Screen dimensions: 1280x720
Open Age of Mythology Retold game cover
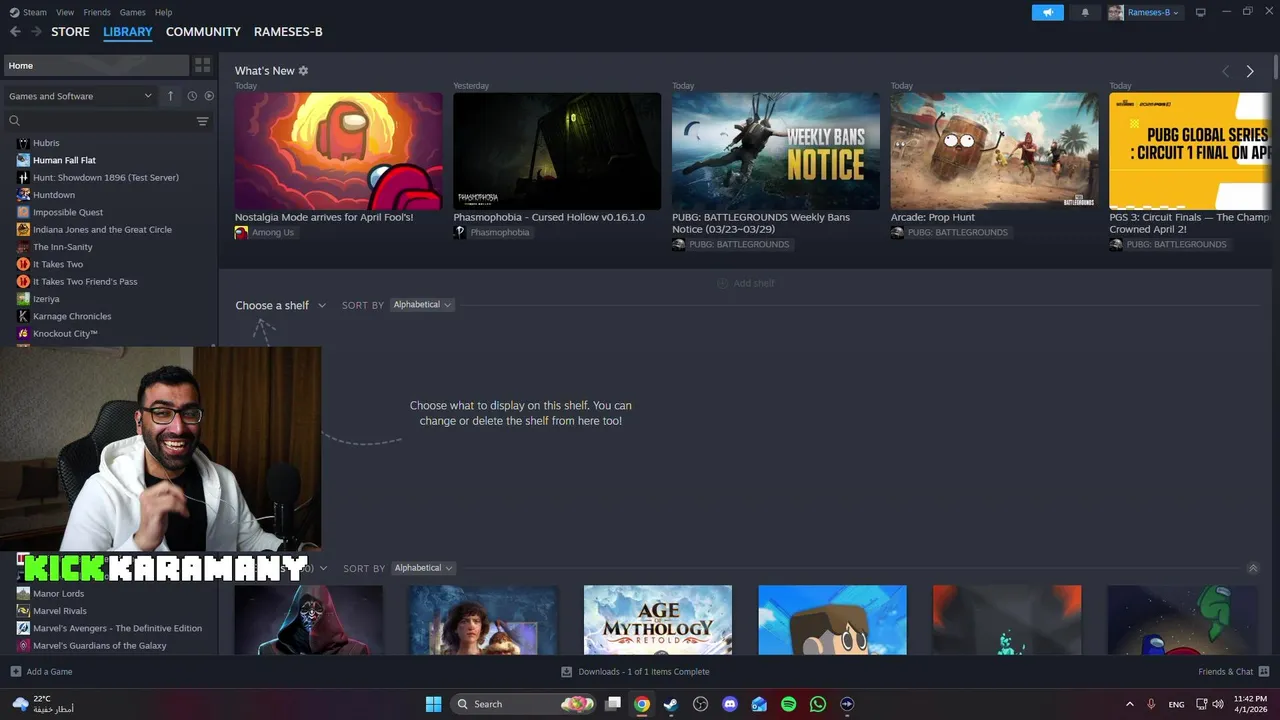coord(658,620)
